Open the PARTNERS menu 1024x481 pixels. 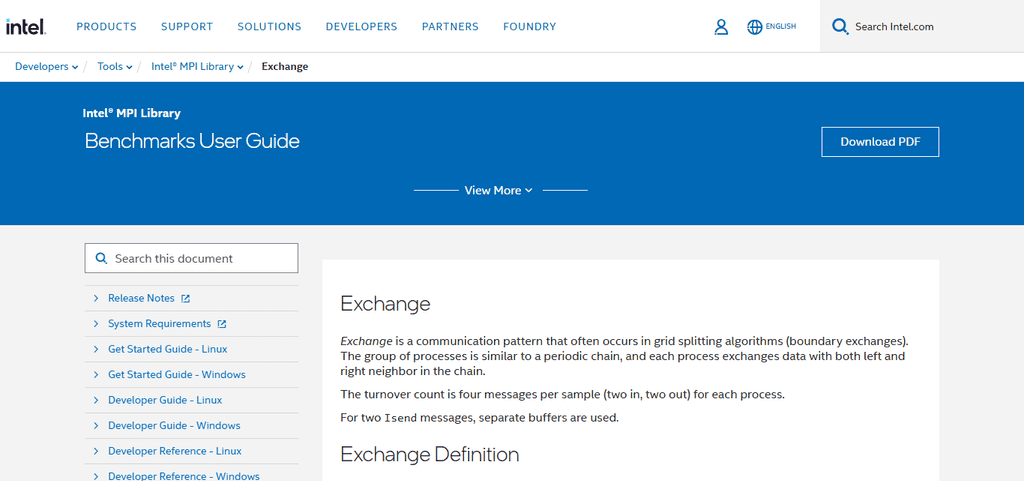(x=450, y=27)
